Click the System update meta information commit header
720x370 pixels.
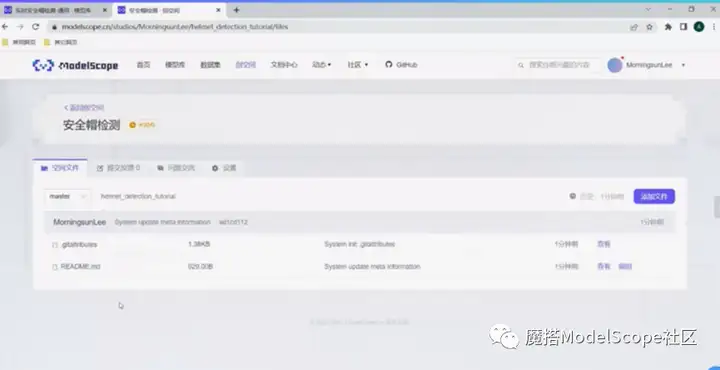(x=163, y=222)
